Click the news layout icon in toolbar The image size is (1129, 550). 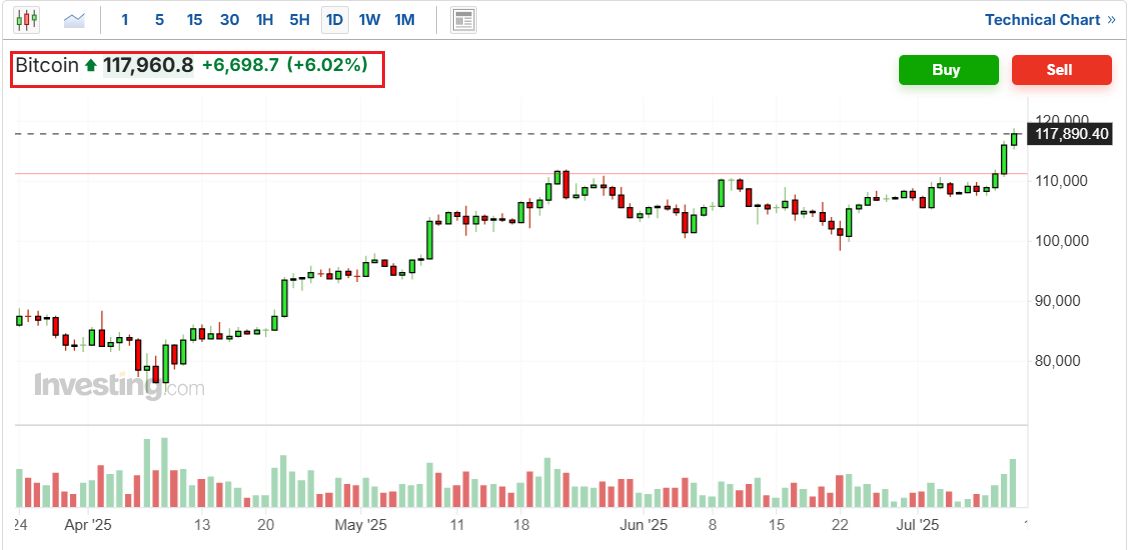click(x=464, y=19)
